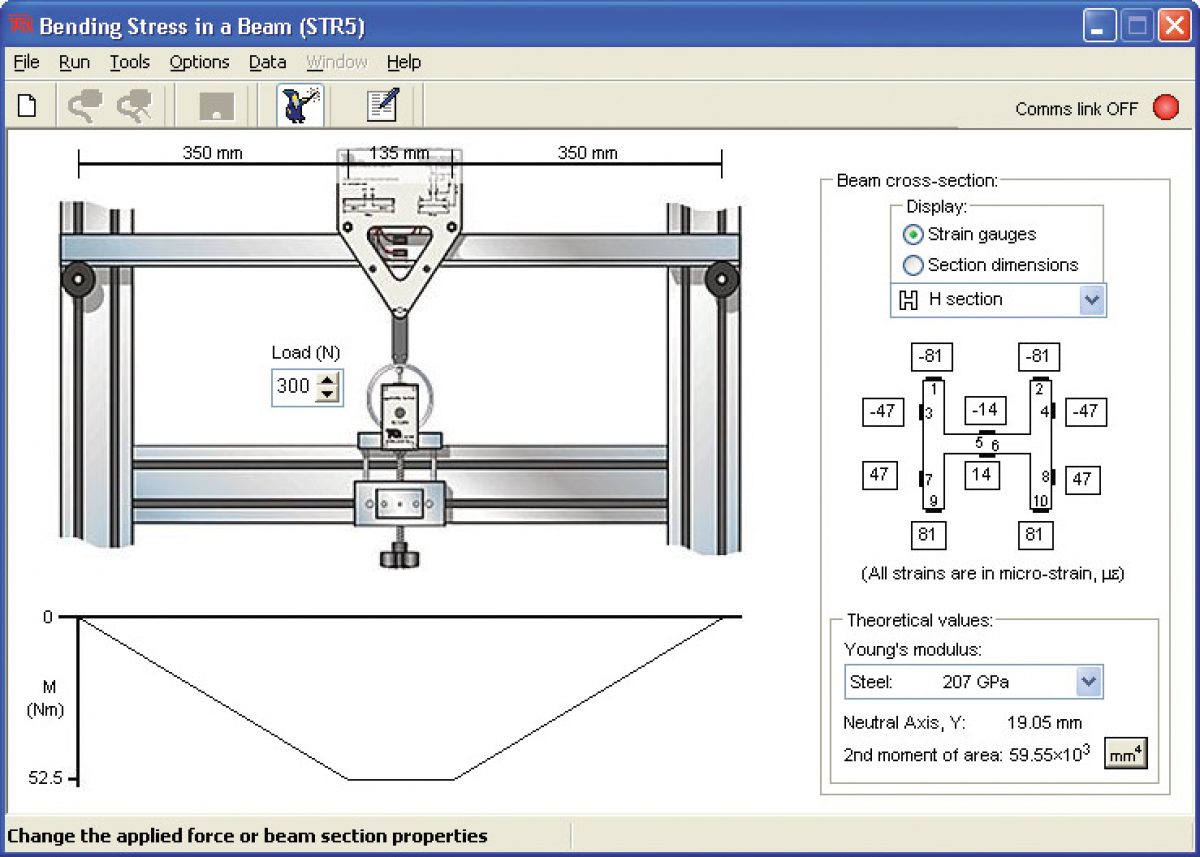Open the Run menu
Screen dimensions: 1200x857
point(74,62)
